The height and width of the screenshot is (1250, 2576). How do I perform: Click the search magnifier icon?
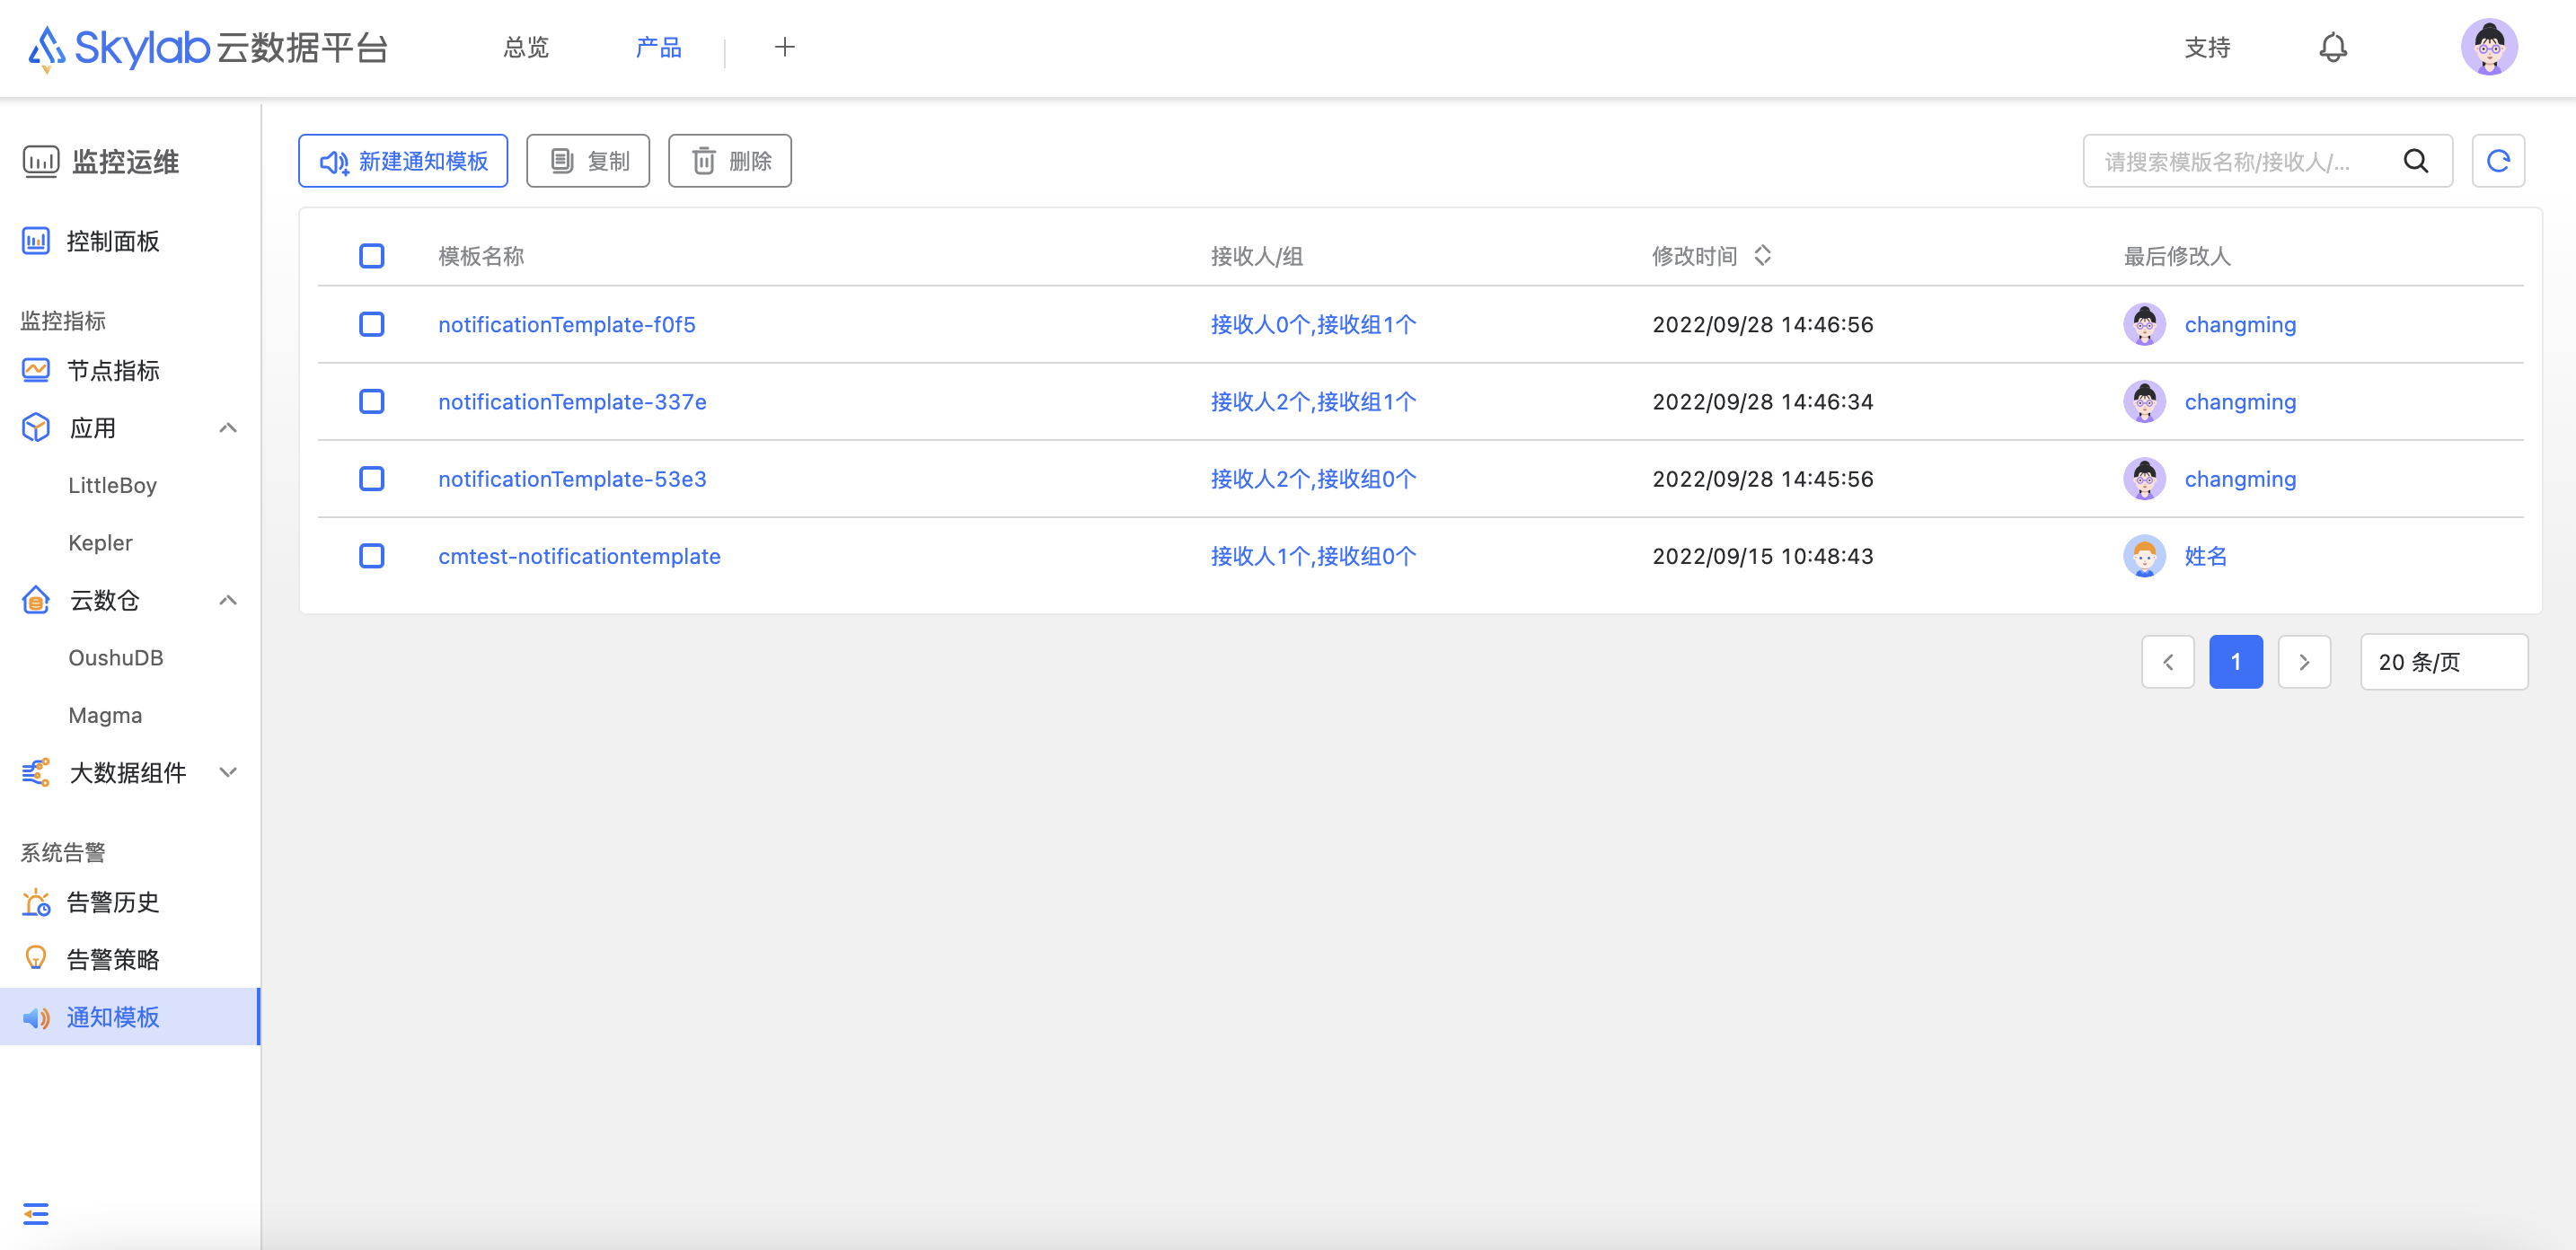click(2415, 161)
